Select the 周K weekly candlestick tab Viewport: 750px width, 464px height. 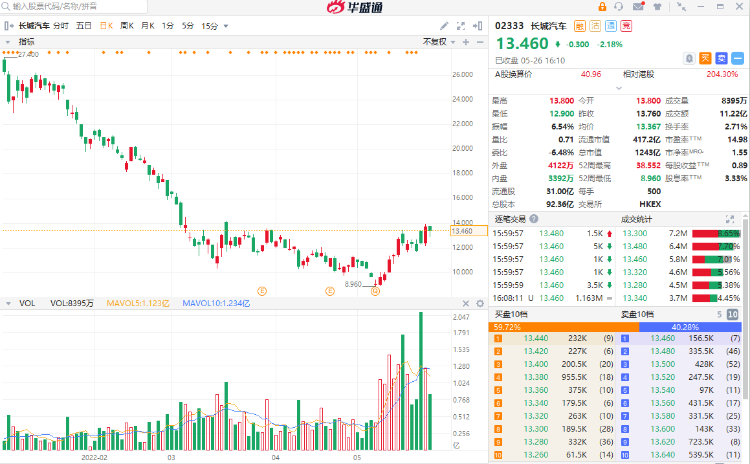127,26
